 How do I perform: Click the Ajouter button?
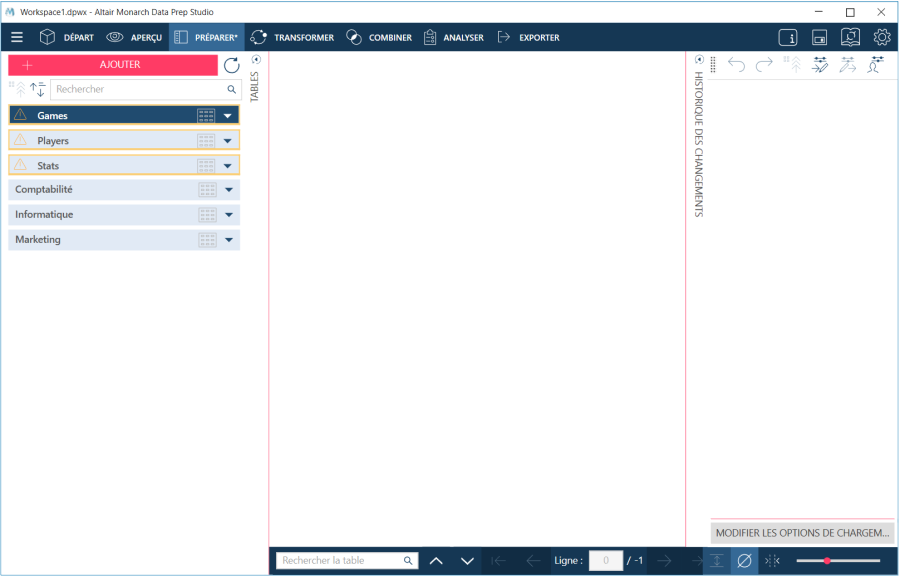(113, 65)
